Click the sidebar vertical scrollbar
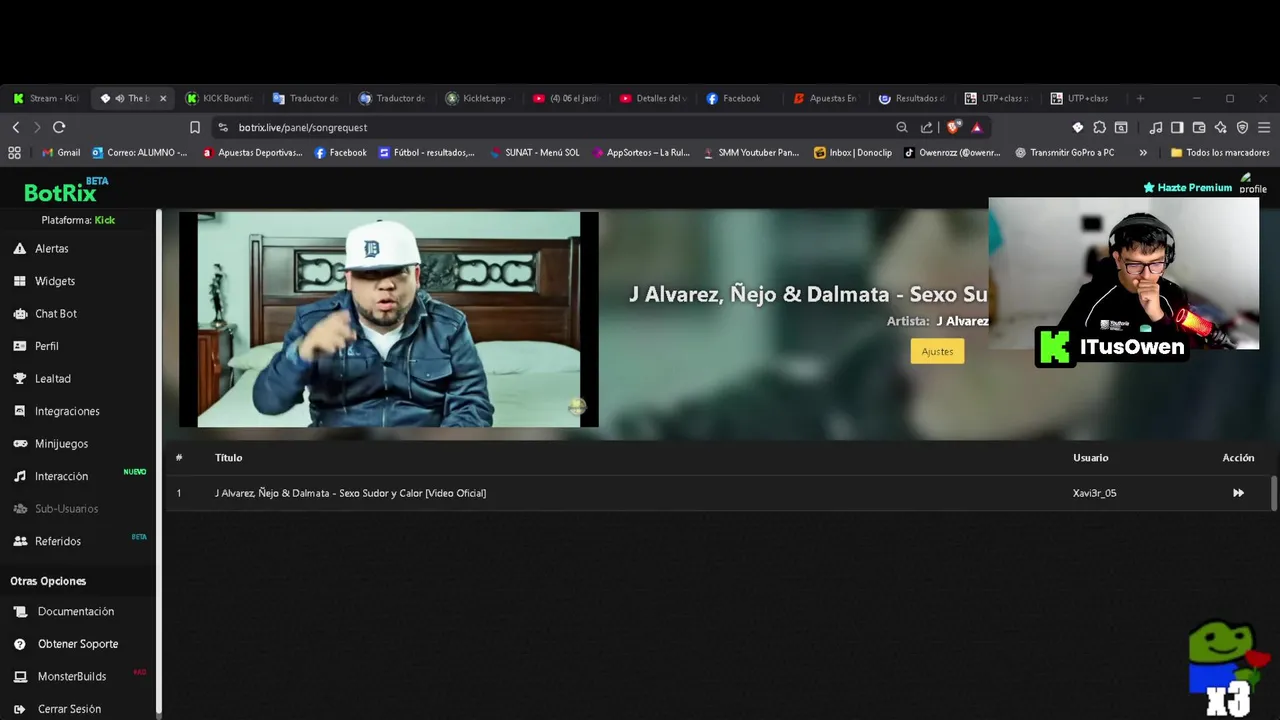This screenshot has width=1280, height=720. point(158,460)
